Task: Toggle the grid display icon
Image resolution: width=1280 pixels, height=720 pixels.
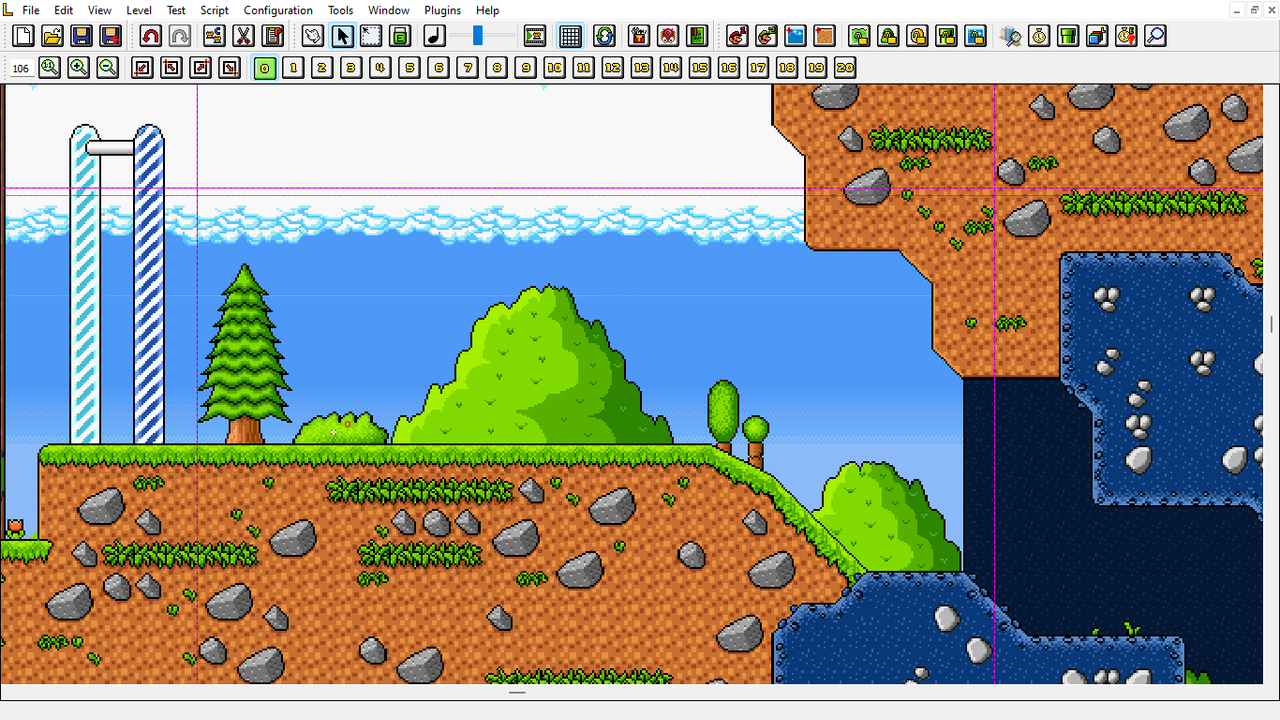Action: tap(571, 36)
